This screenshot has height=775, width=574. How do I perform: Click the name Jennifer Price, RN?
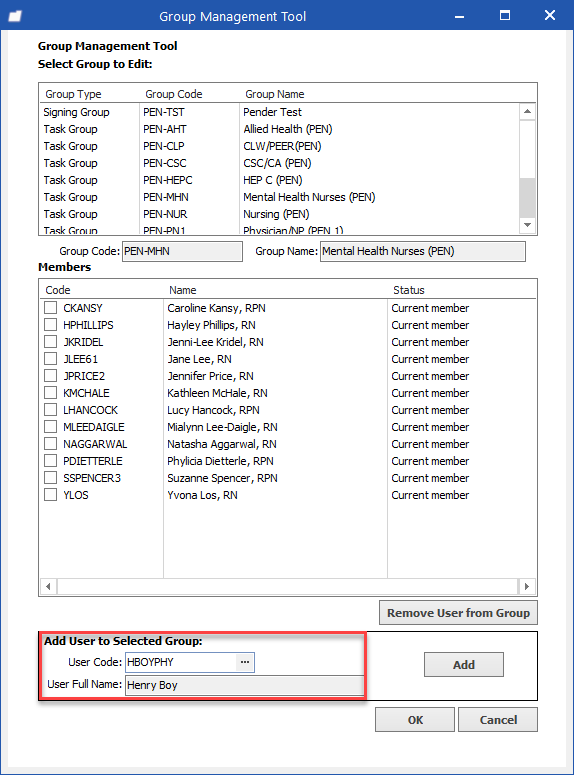coord(210,376)
